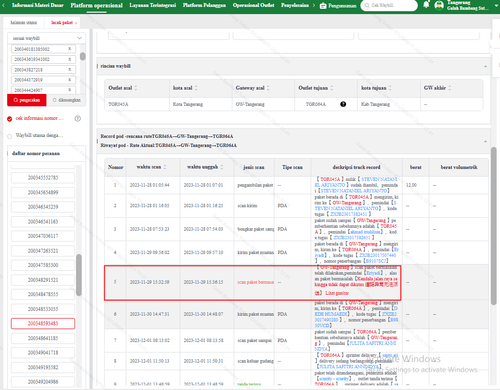
Task: Click the Cek Waybill search field
Action: point(389,5)
